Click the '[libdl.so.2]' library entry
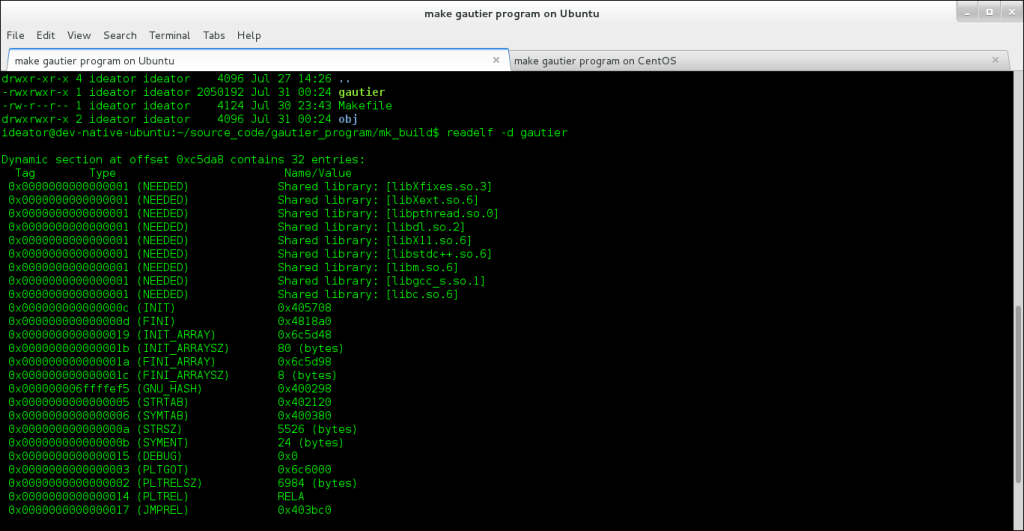1024x531 pixels. 425,227
